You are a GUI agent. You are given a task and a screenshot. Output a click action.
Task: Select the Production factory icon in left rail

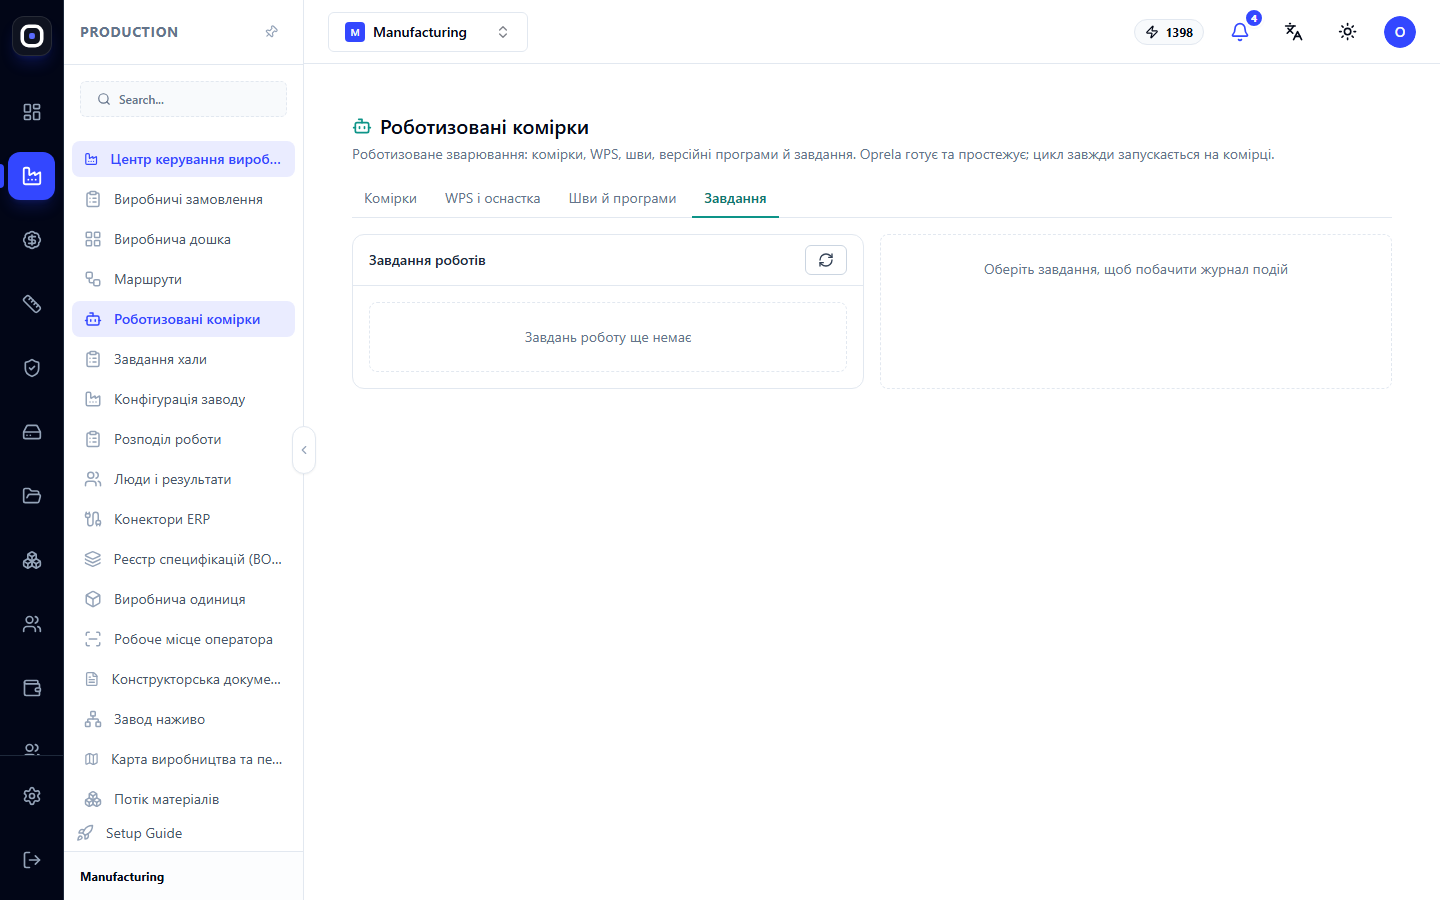32,176
